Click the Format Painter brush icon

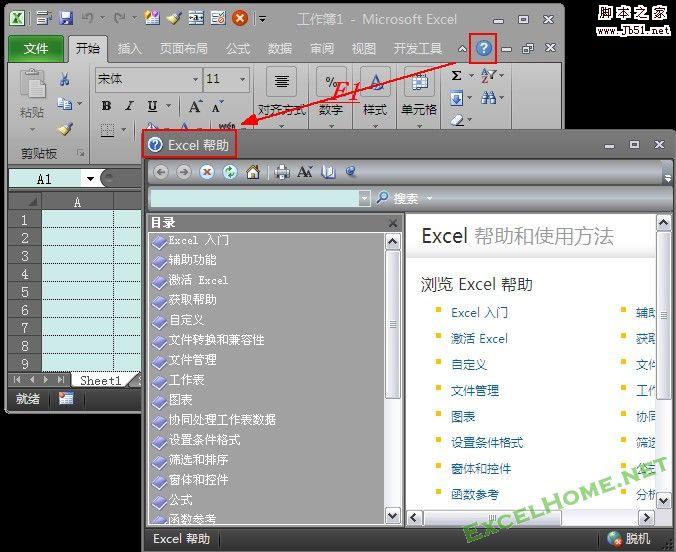(x=65, y=129)
